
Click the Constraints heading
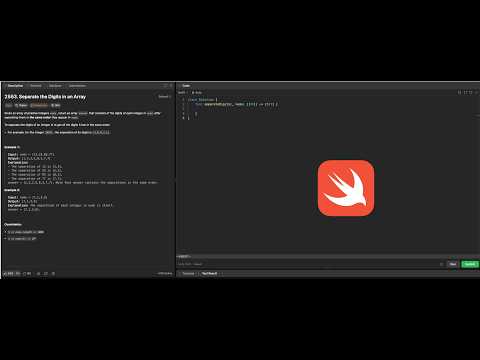tap(13, 224)
